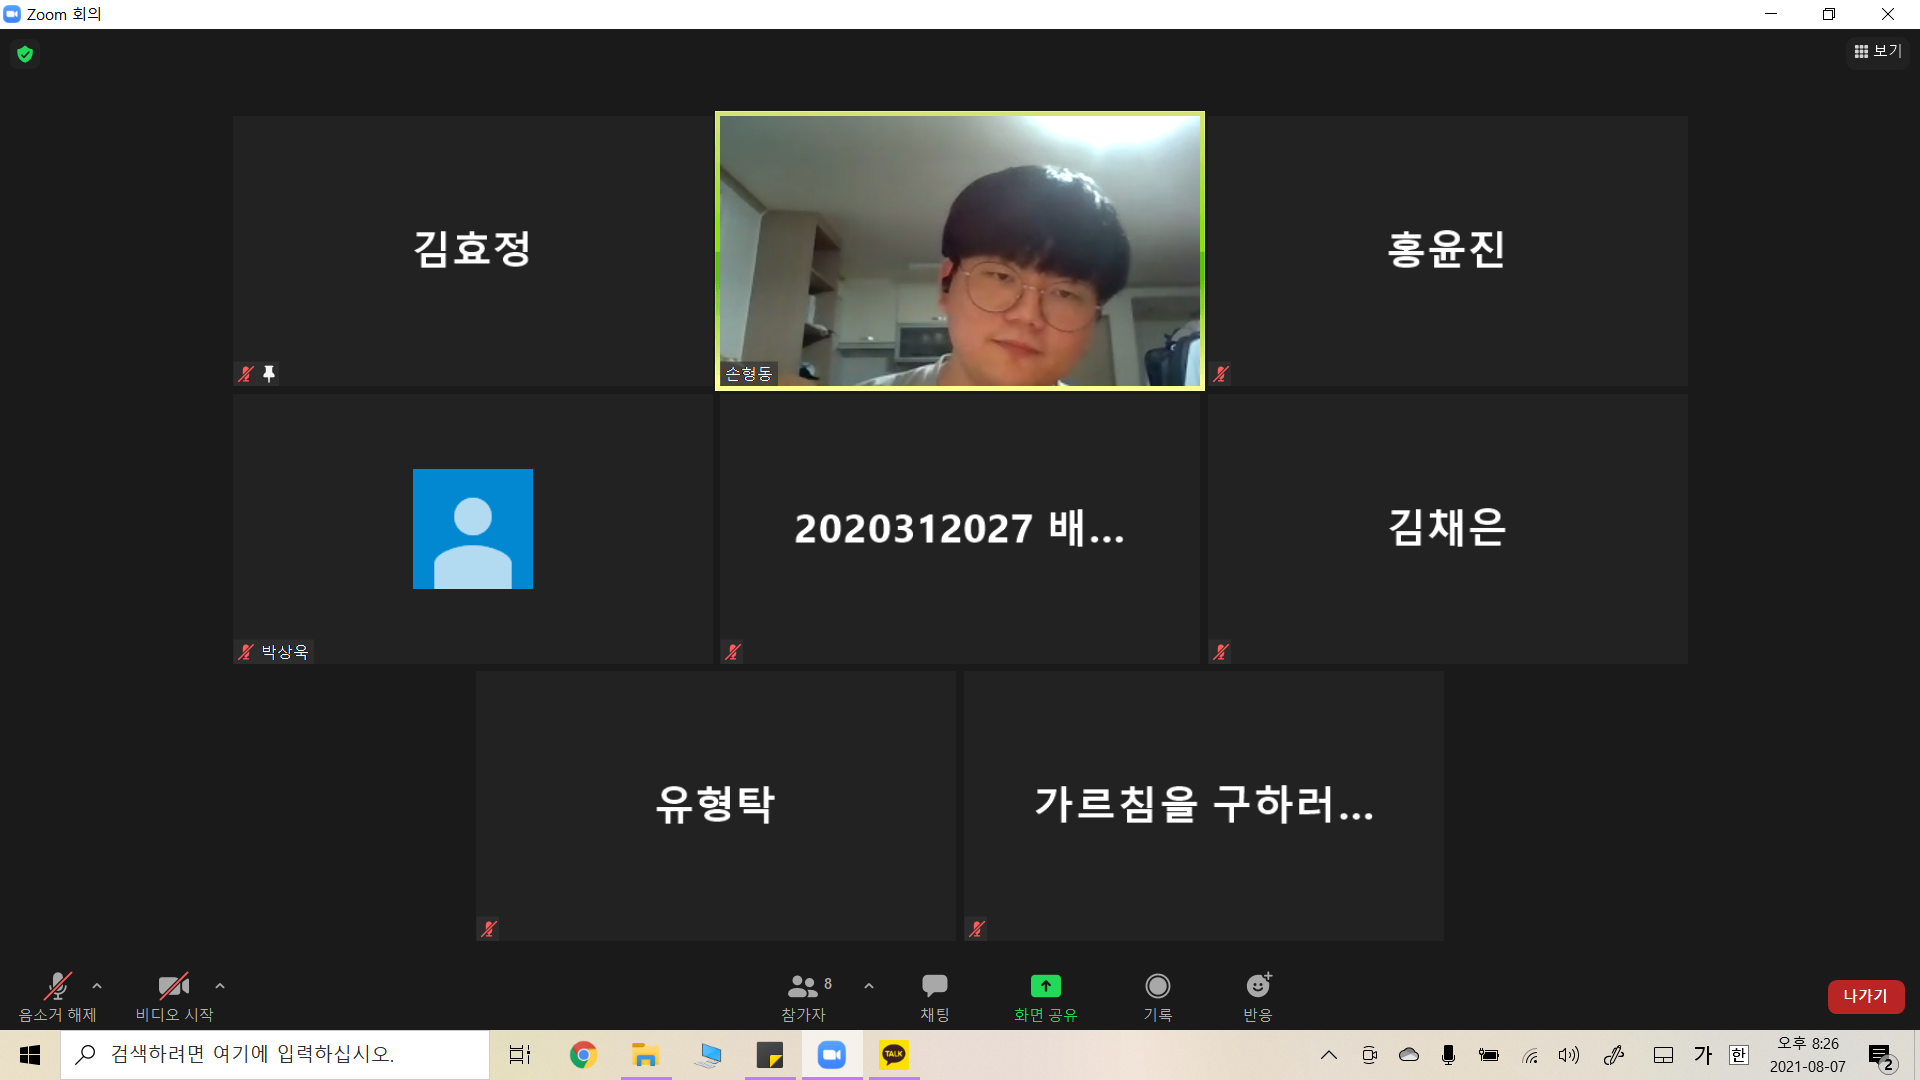Expand the video options arrow
This screenshot has height=1080, width=1920.
click(x=220, y=986)
